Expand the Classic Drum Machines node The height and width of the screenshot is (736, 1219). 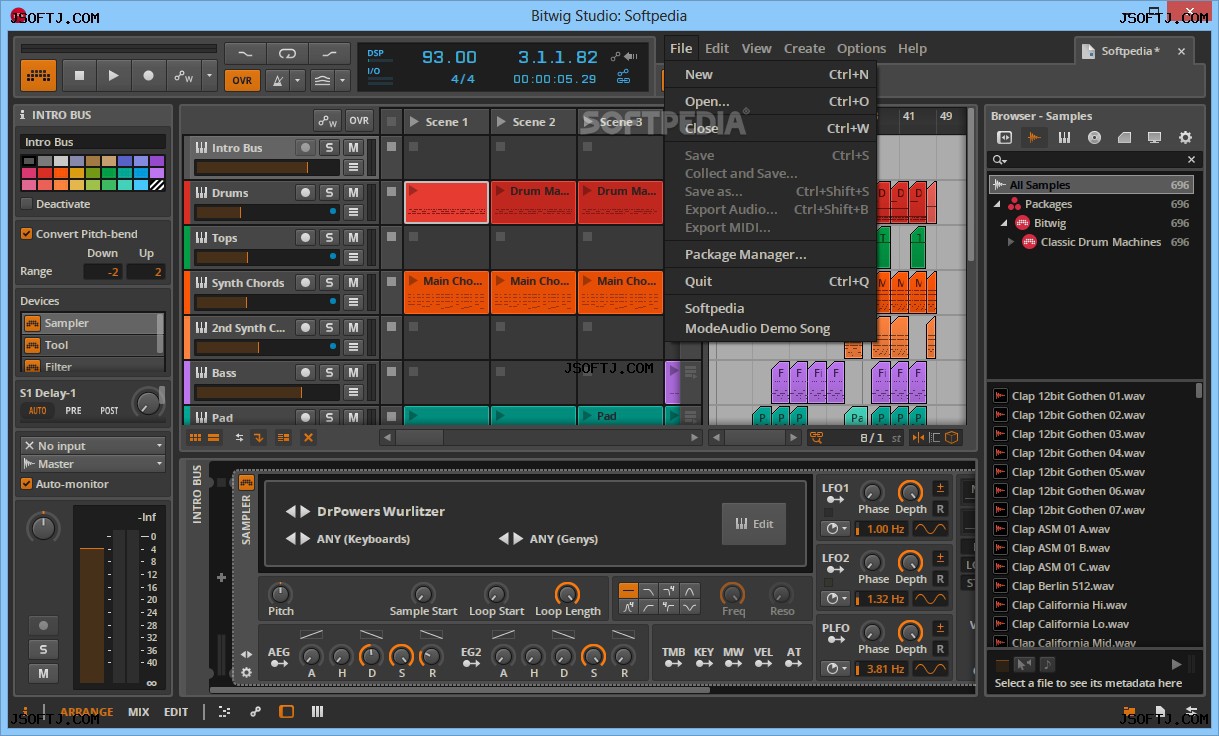click(1011, 242)
